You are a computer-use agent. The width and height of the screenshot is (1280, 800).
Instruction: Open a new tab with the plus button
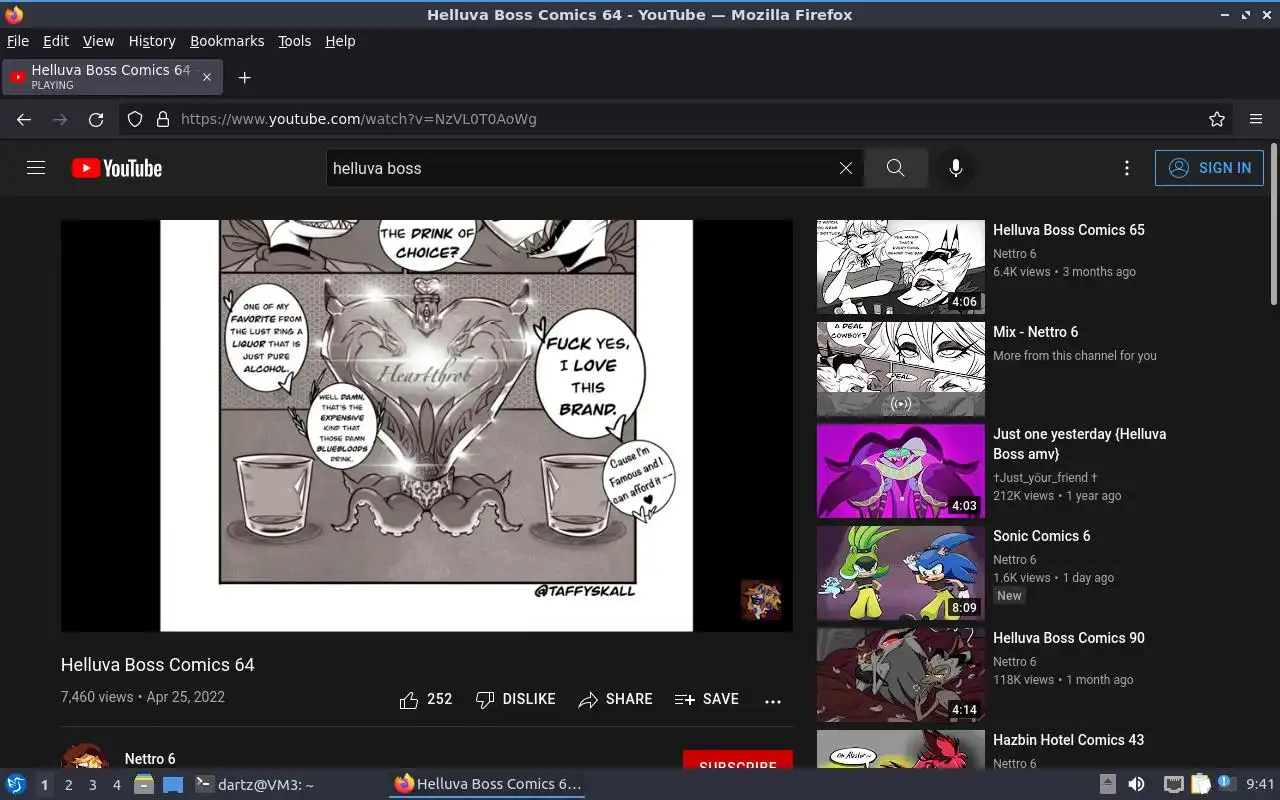(244, 77)
